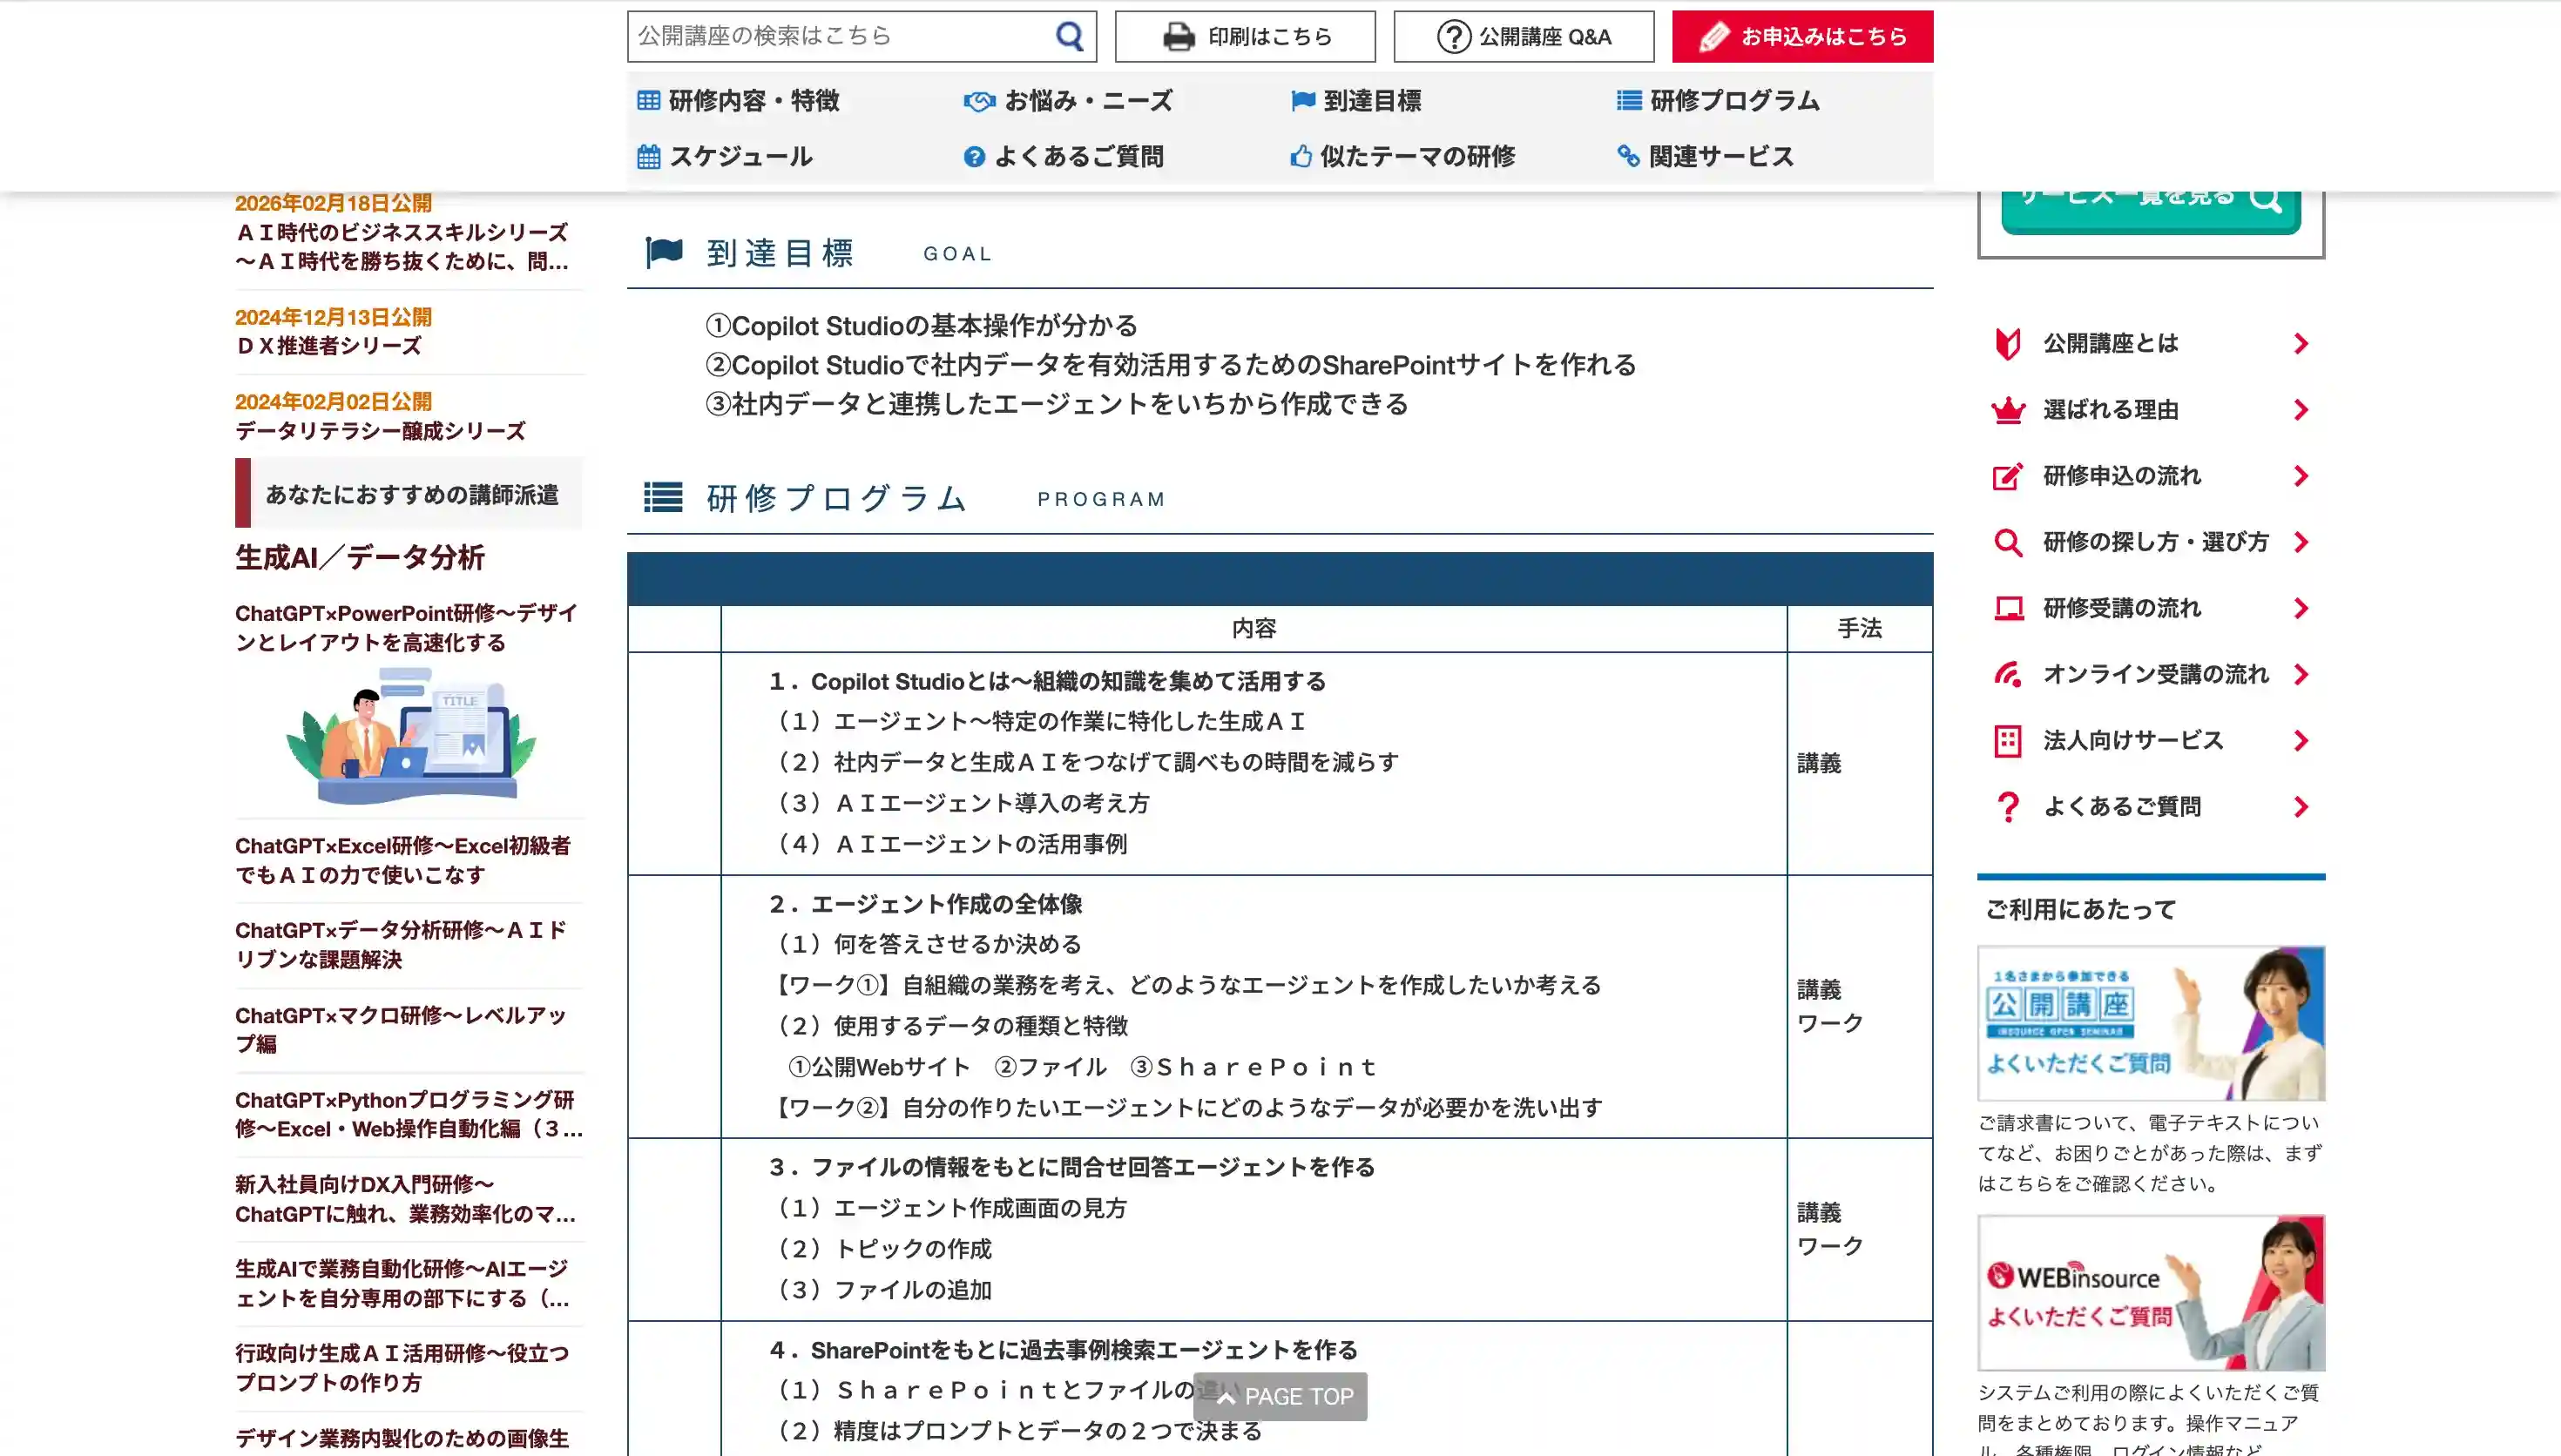The height and width of the screenshot is (1456, 2561).
Task: Open 行政向け生成AI活用研修 link
Action: click(402, 1368)
